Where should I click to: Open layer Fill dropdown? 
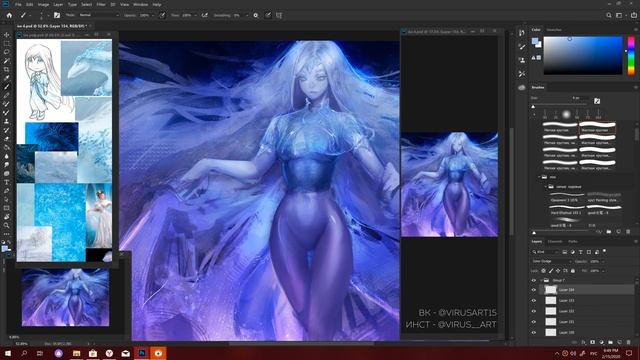[603, 271]
